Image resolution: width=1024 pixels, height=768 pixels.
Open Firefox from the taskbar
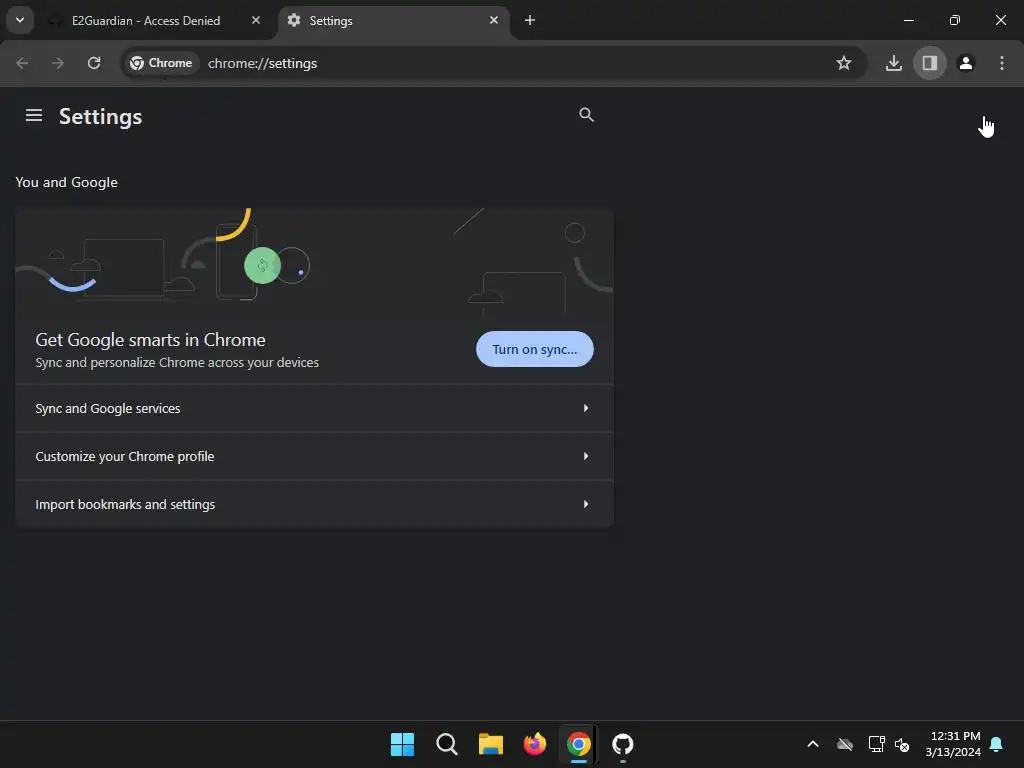point(535,744)
